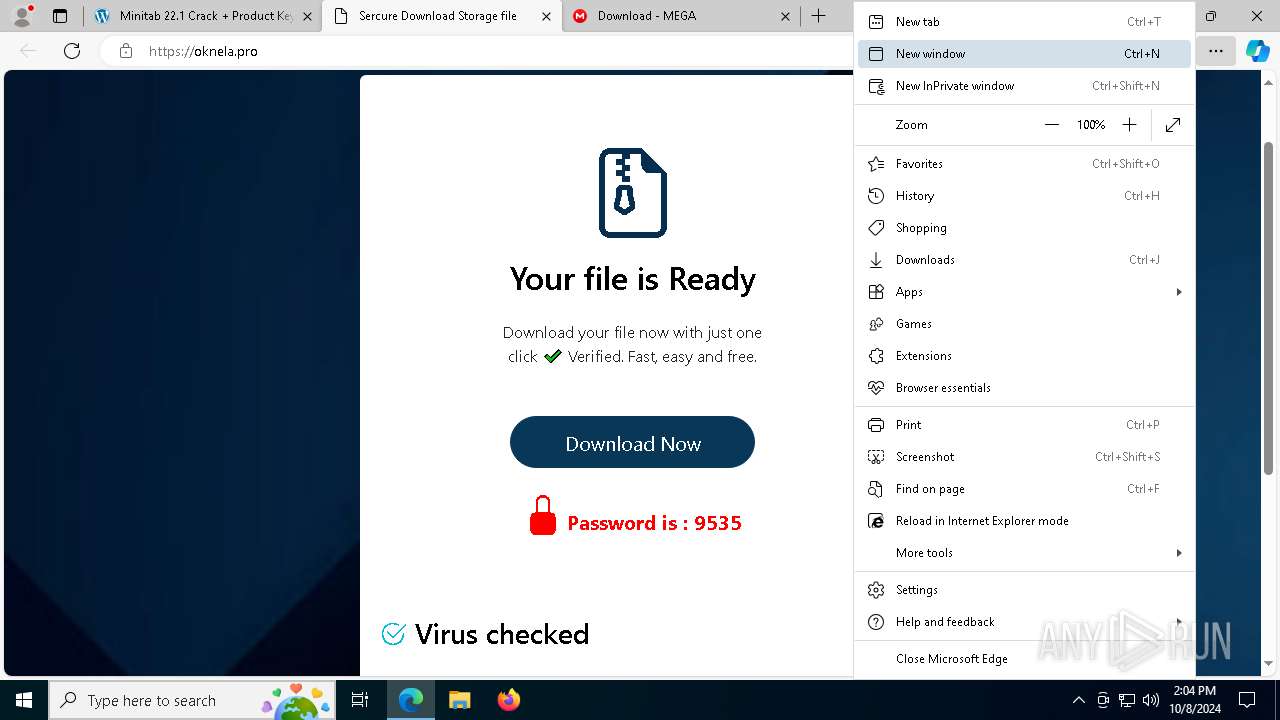1280x720 pixels.
Task: Open Windows Start menu
Action: (24, 700)
